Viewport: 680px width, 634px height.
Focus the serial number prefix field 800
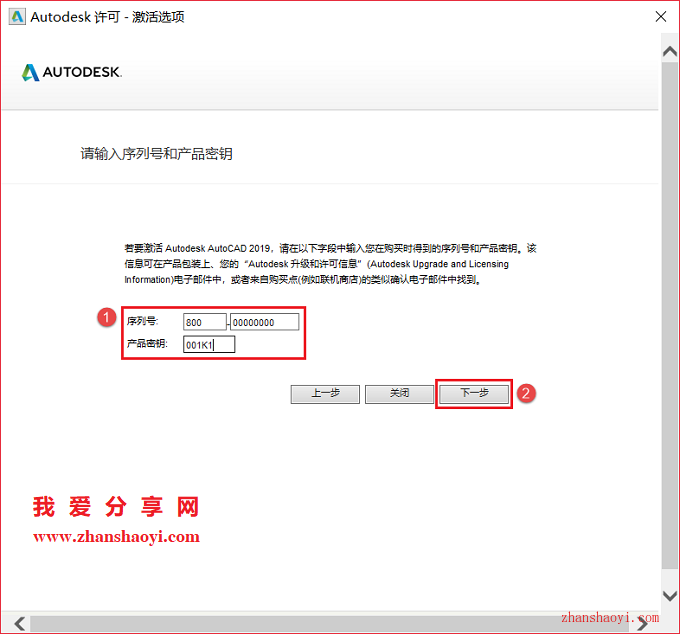[x=205, y=322]
